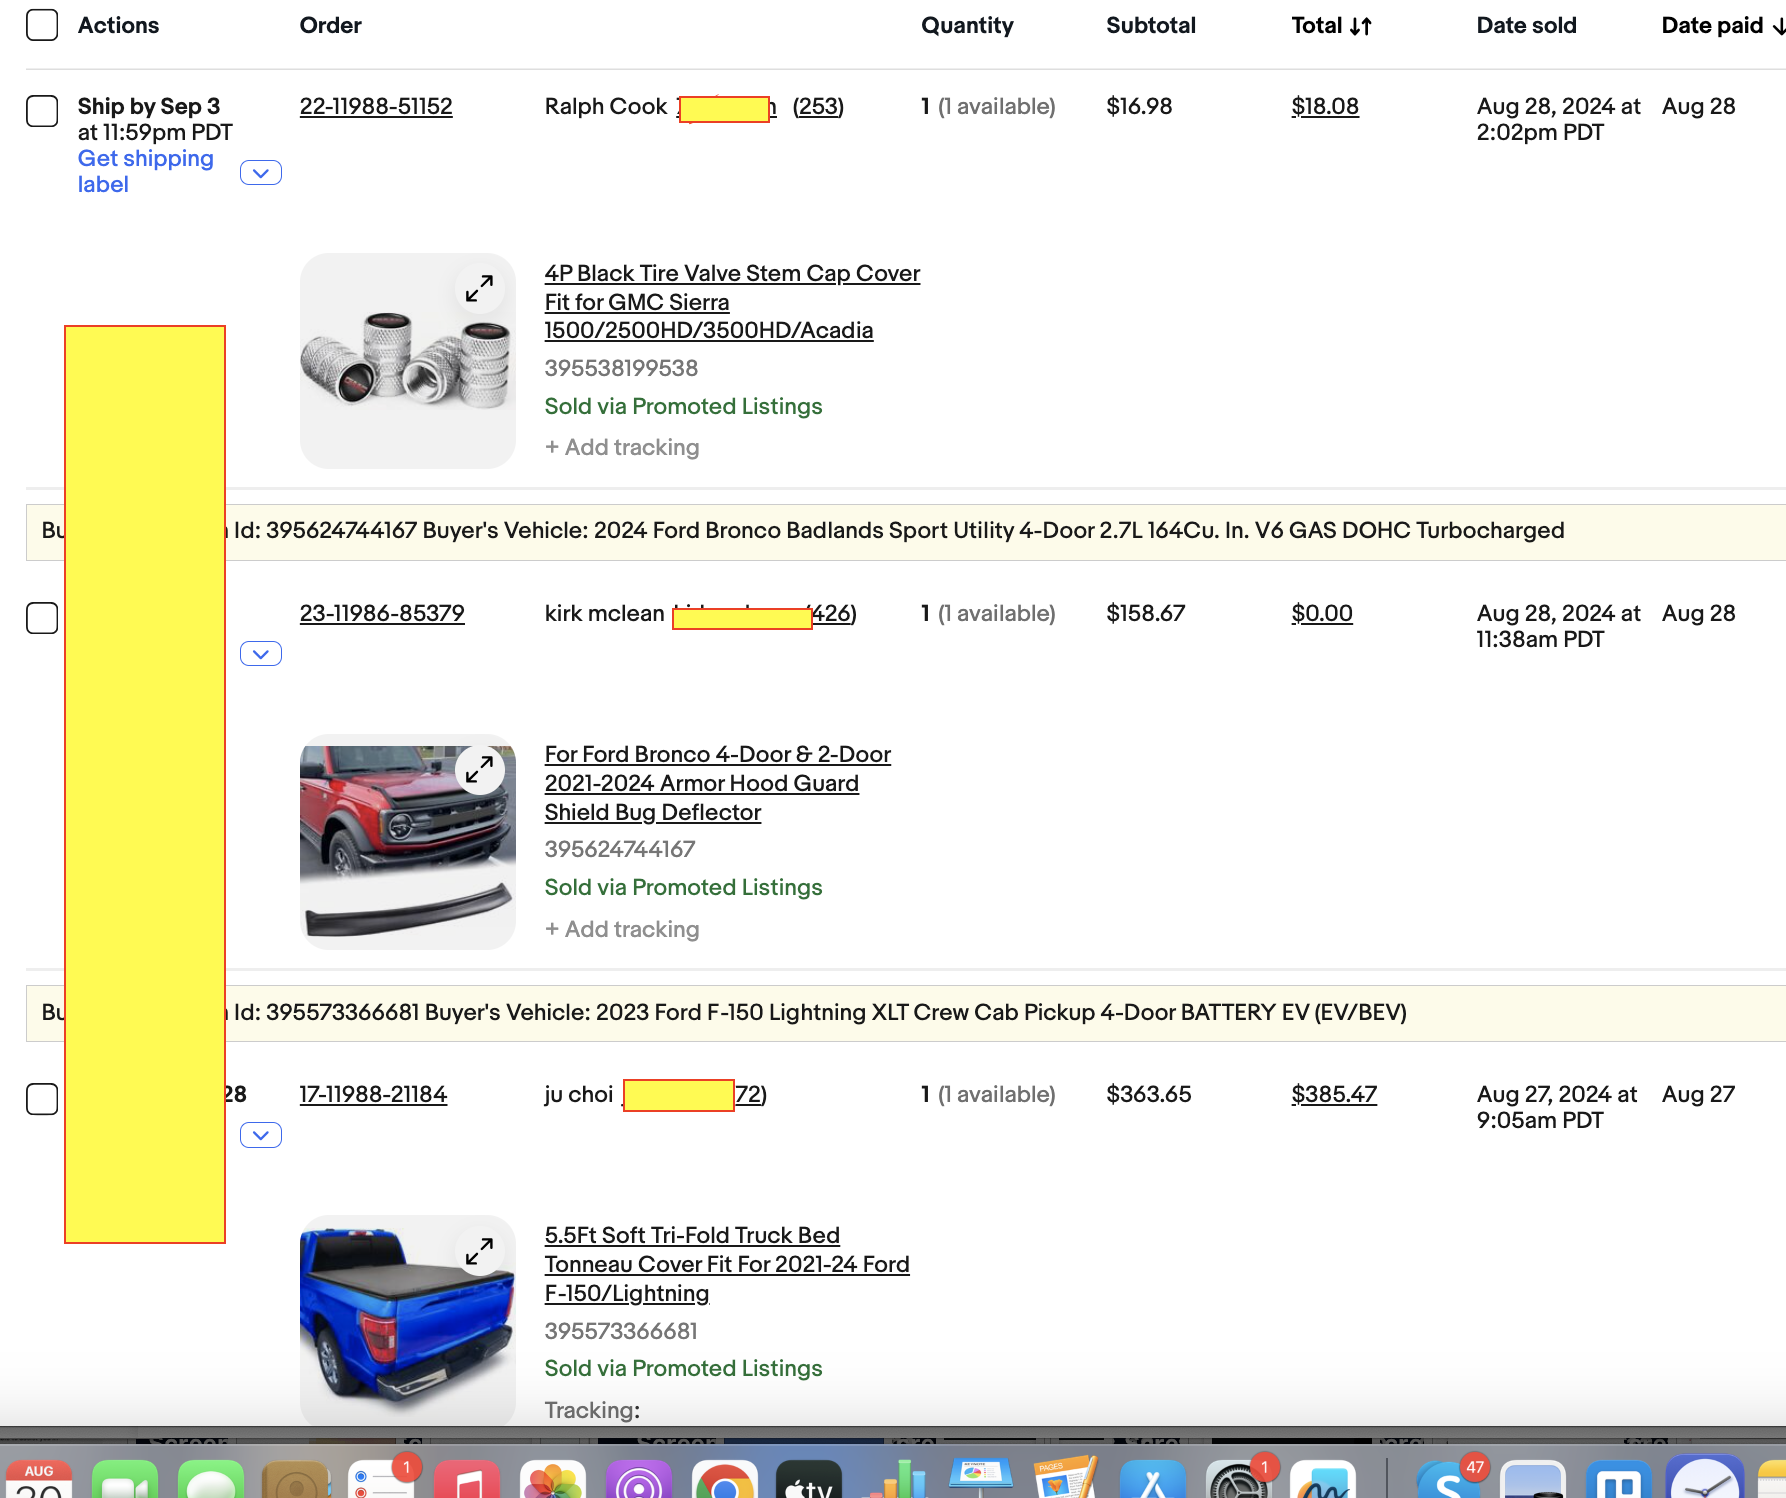
Task: Open the chevron dropdown on kirk mclean's order
Action: pos(261,654)
